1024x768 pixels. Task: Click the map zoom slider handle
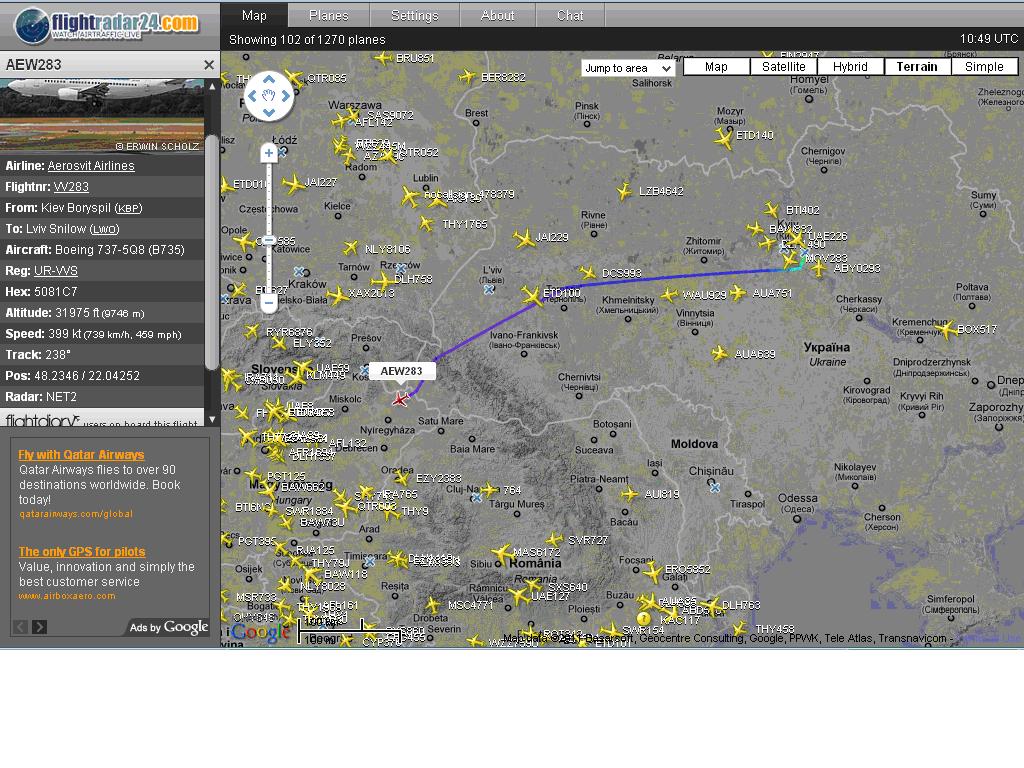[268, 241]
